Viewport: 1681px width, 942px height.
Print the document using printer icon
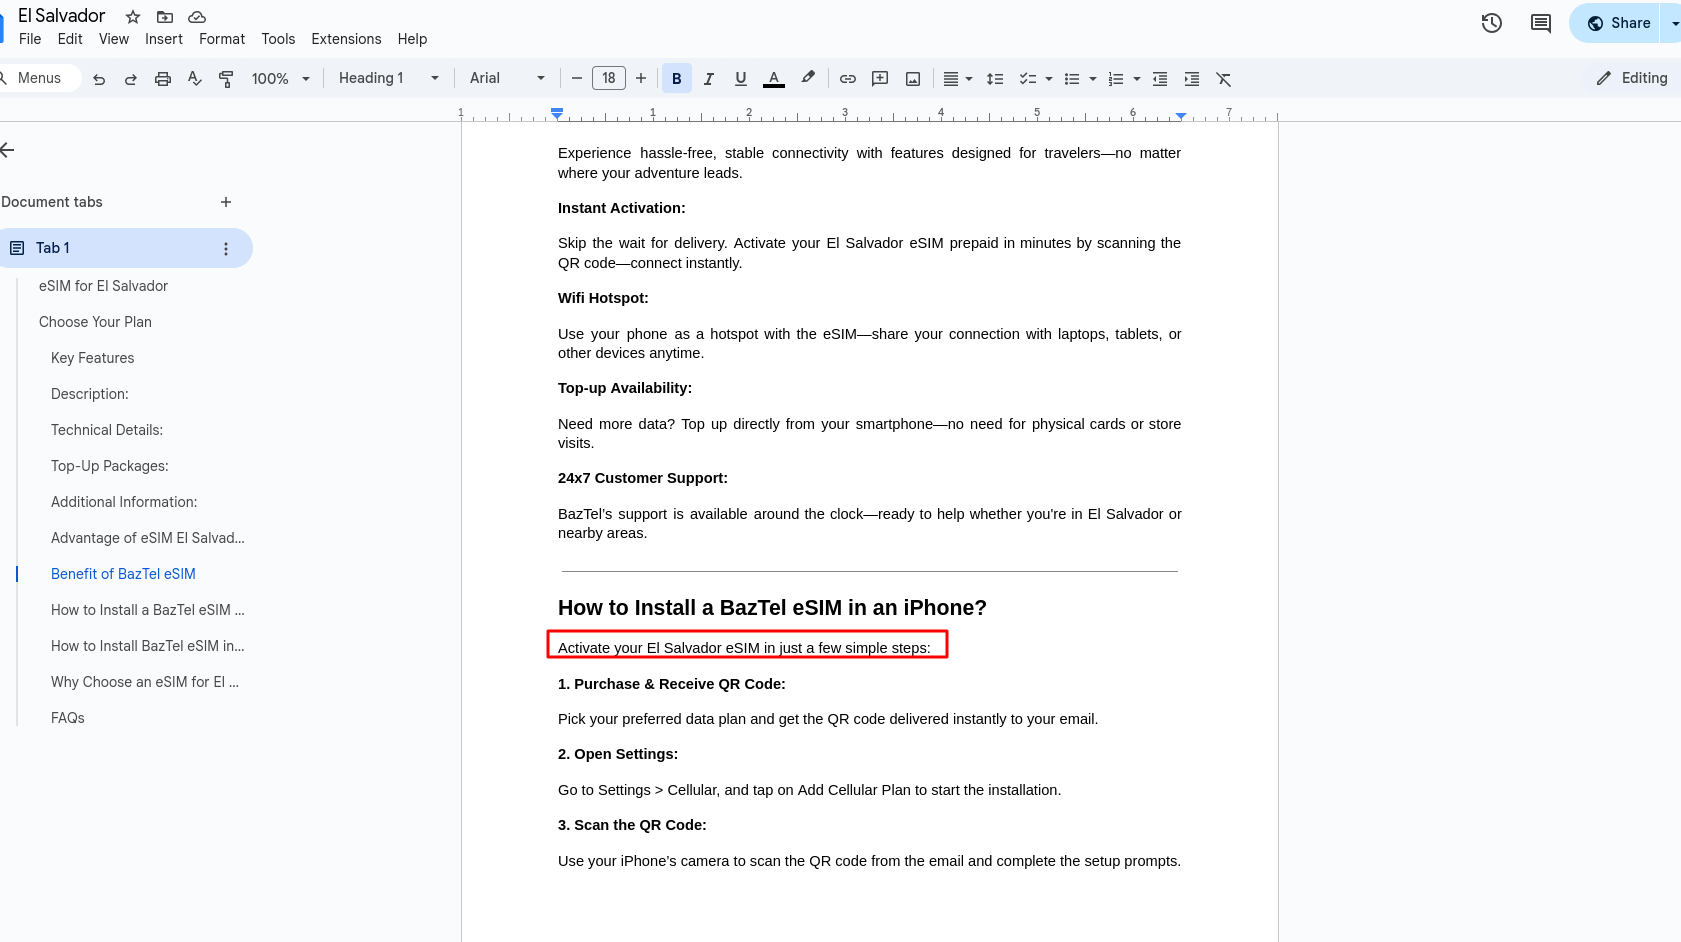tap(162, 79)
